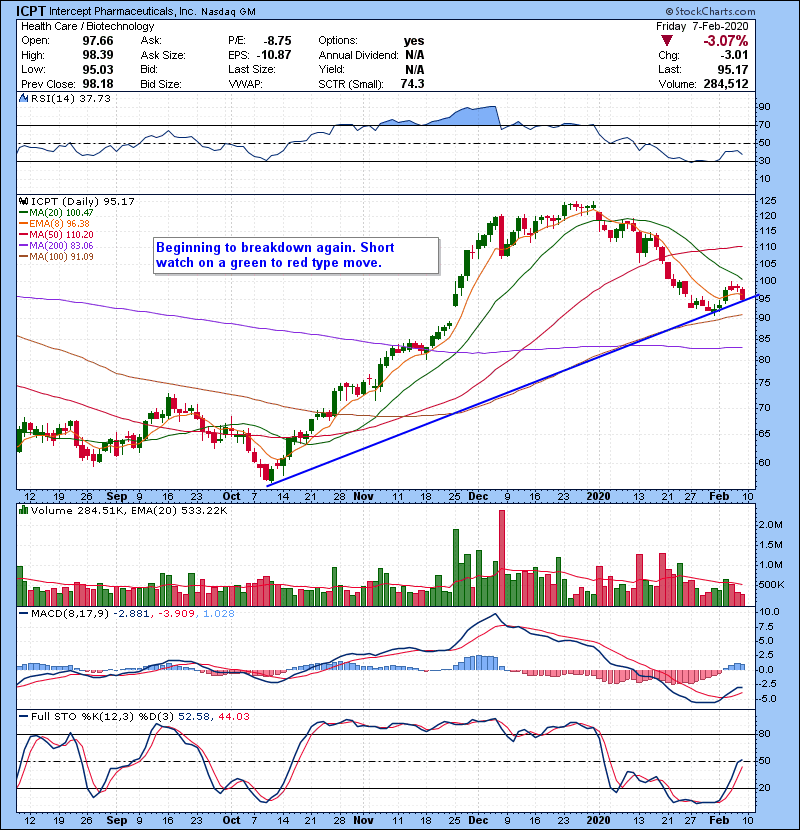Click the stochastic %D value 44.03

pos(234,716)
